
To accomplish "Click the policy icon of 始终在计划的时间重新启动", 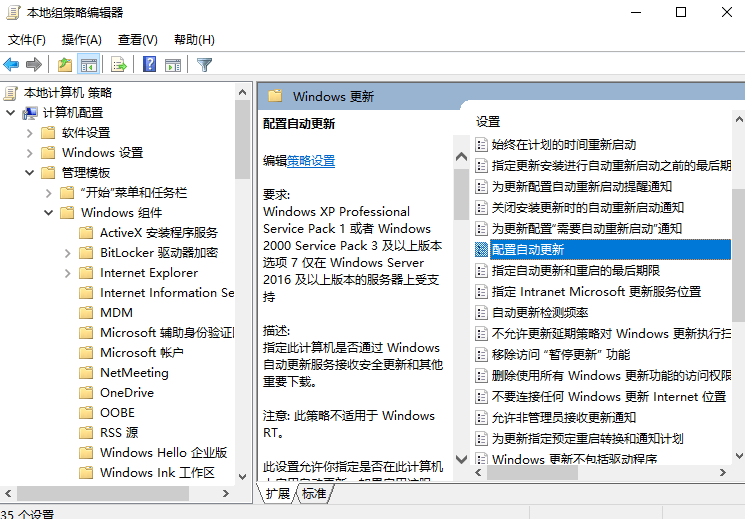I will (481, 144).
